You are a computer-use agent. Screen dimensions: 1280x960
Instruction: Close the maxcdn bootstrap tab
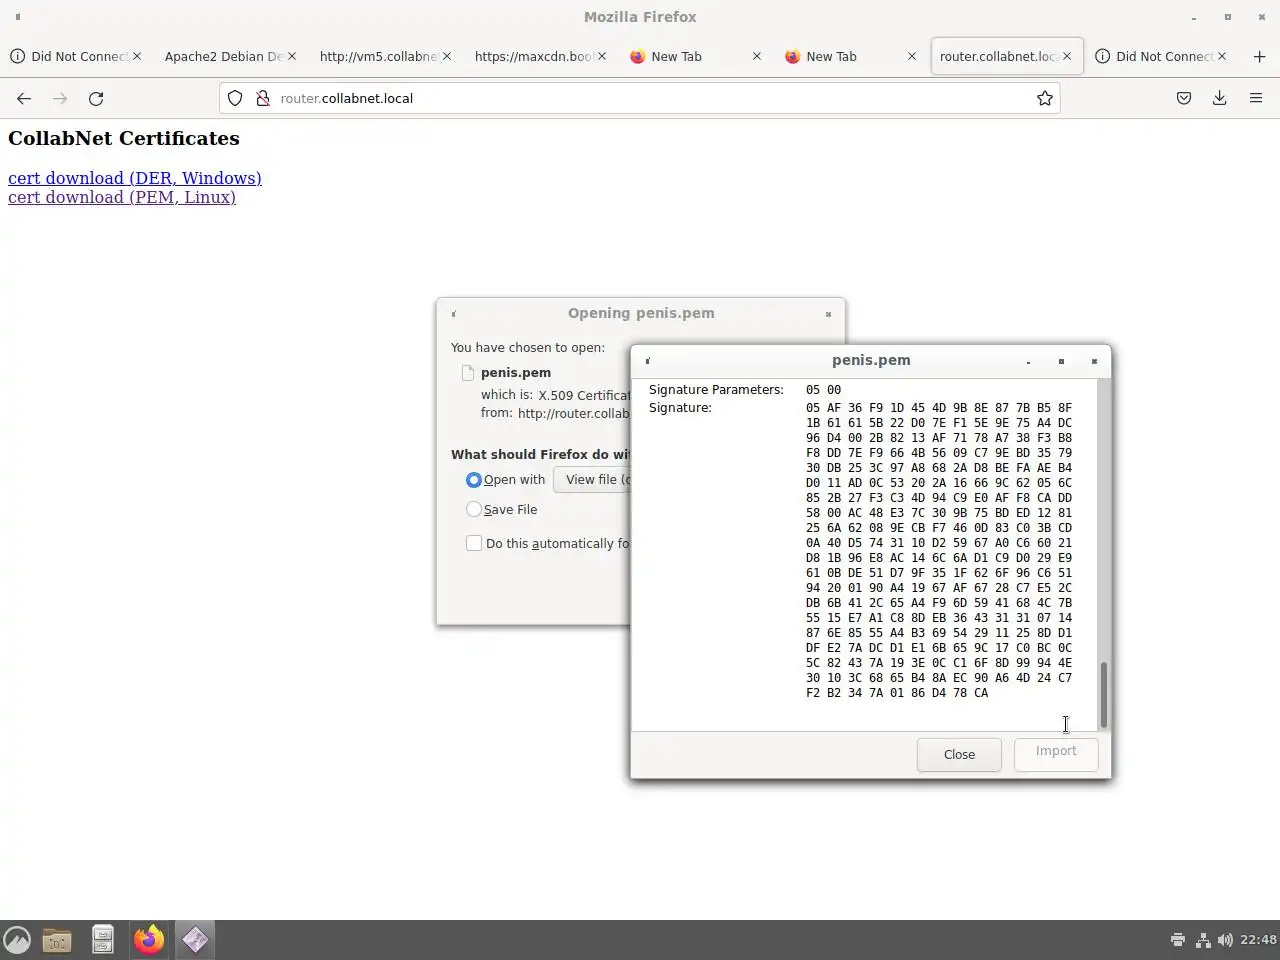point(602,56)
